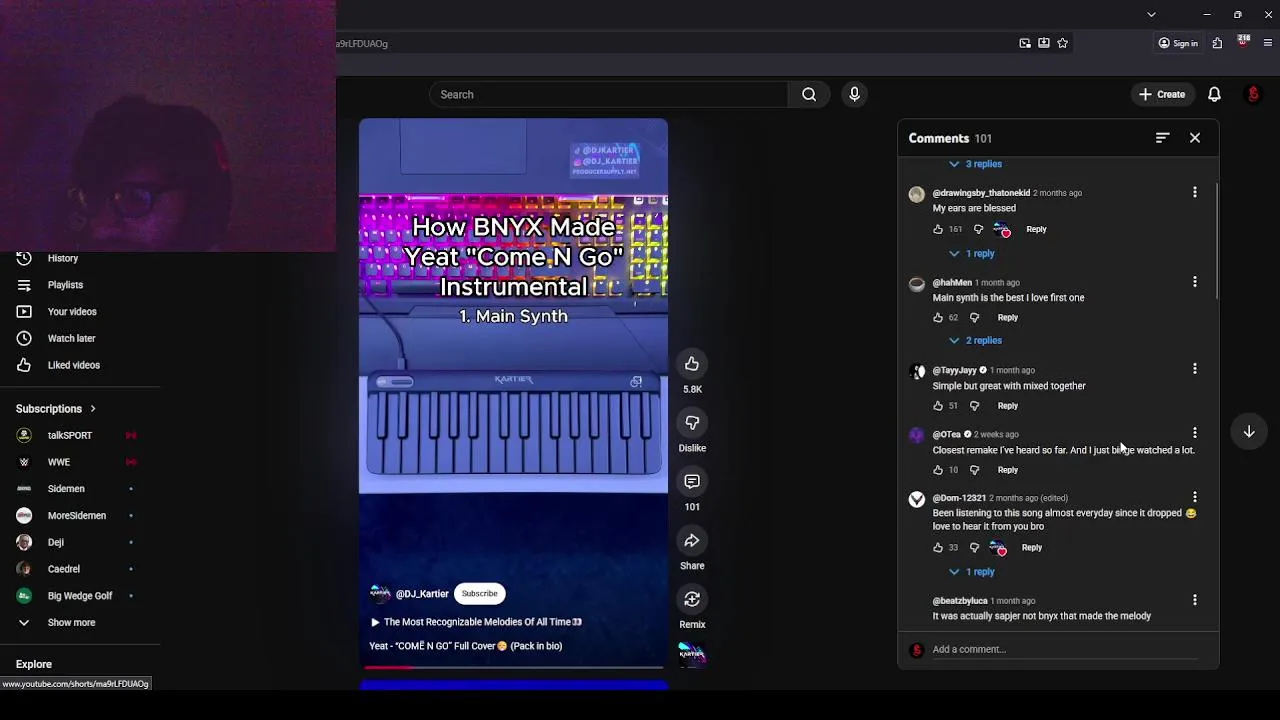The width and height of the screenshot is (1280, 720).
Task: Like OTea's comment
Action: (x=938, y=470)
